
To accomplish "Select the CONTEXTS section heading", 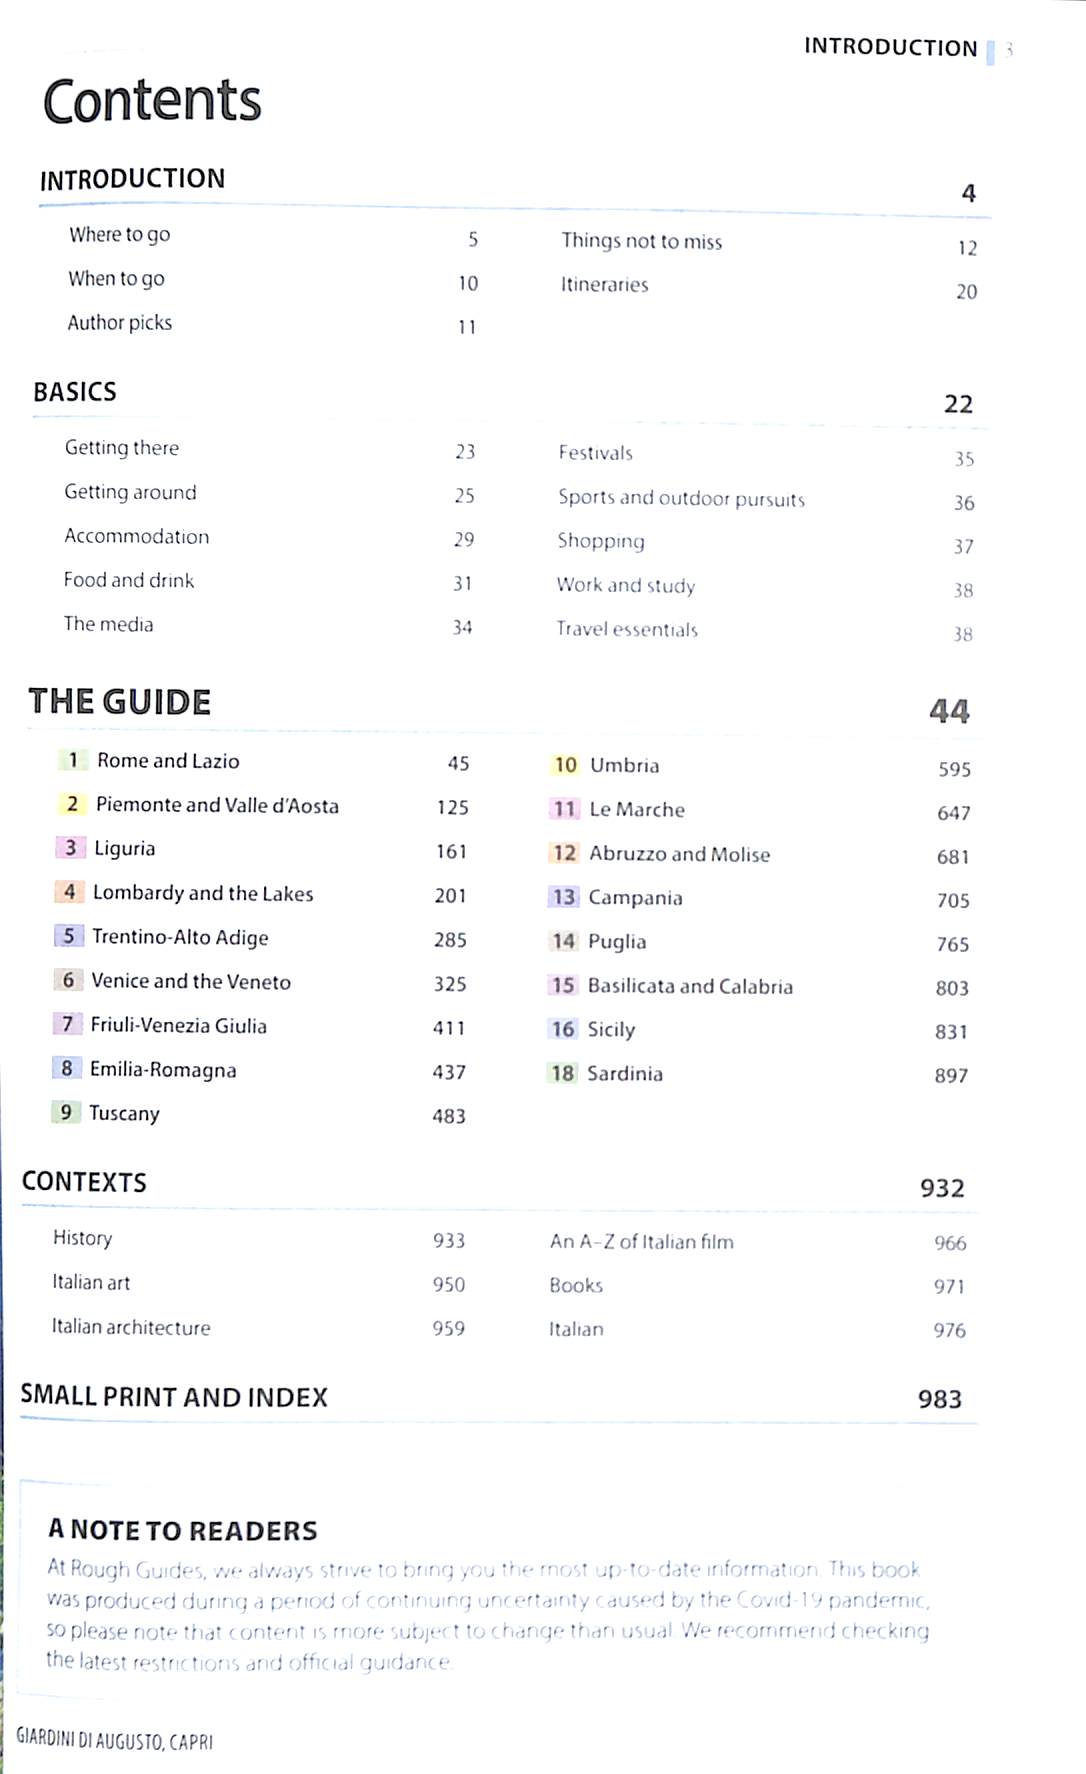I will click(x=84, y=1182).
